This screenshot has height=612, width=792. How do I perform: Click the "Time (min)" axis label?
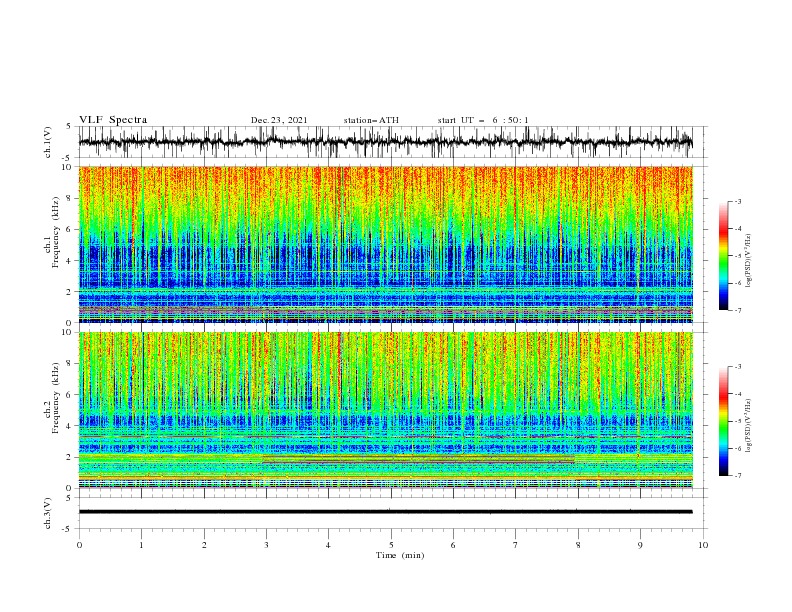(x=400, y=555)
